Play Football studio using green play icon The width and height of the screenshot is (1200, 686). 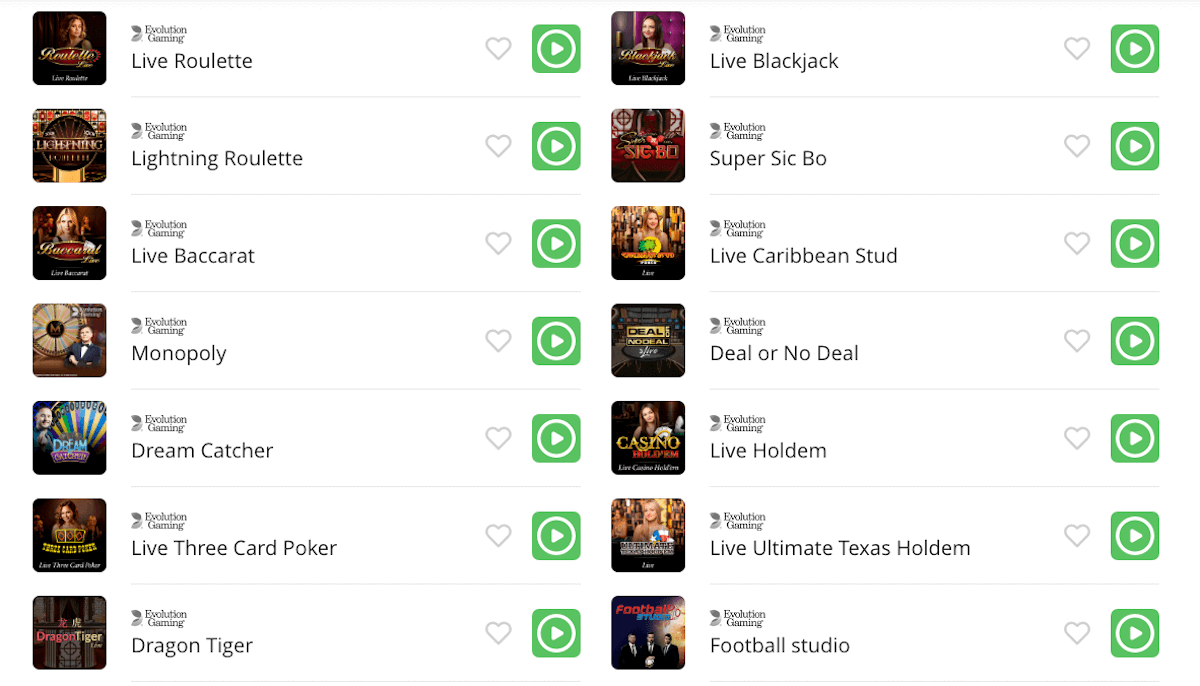click(1135, 633)
